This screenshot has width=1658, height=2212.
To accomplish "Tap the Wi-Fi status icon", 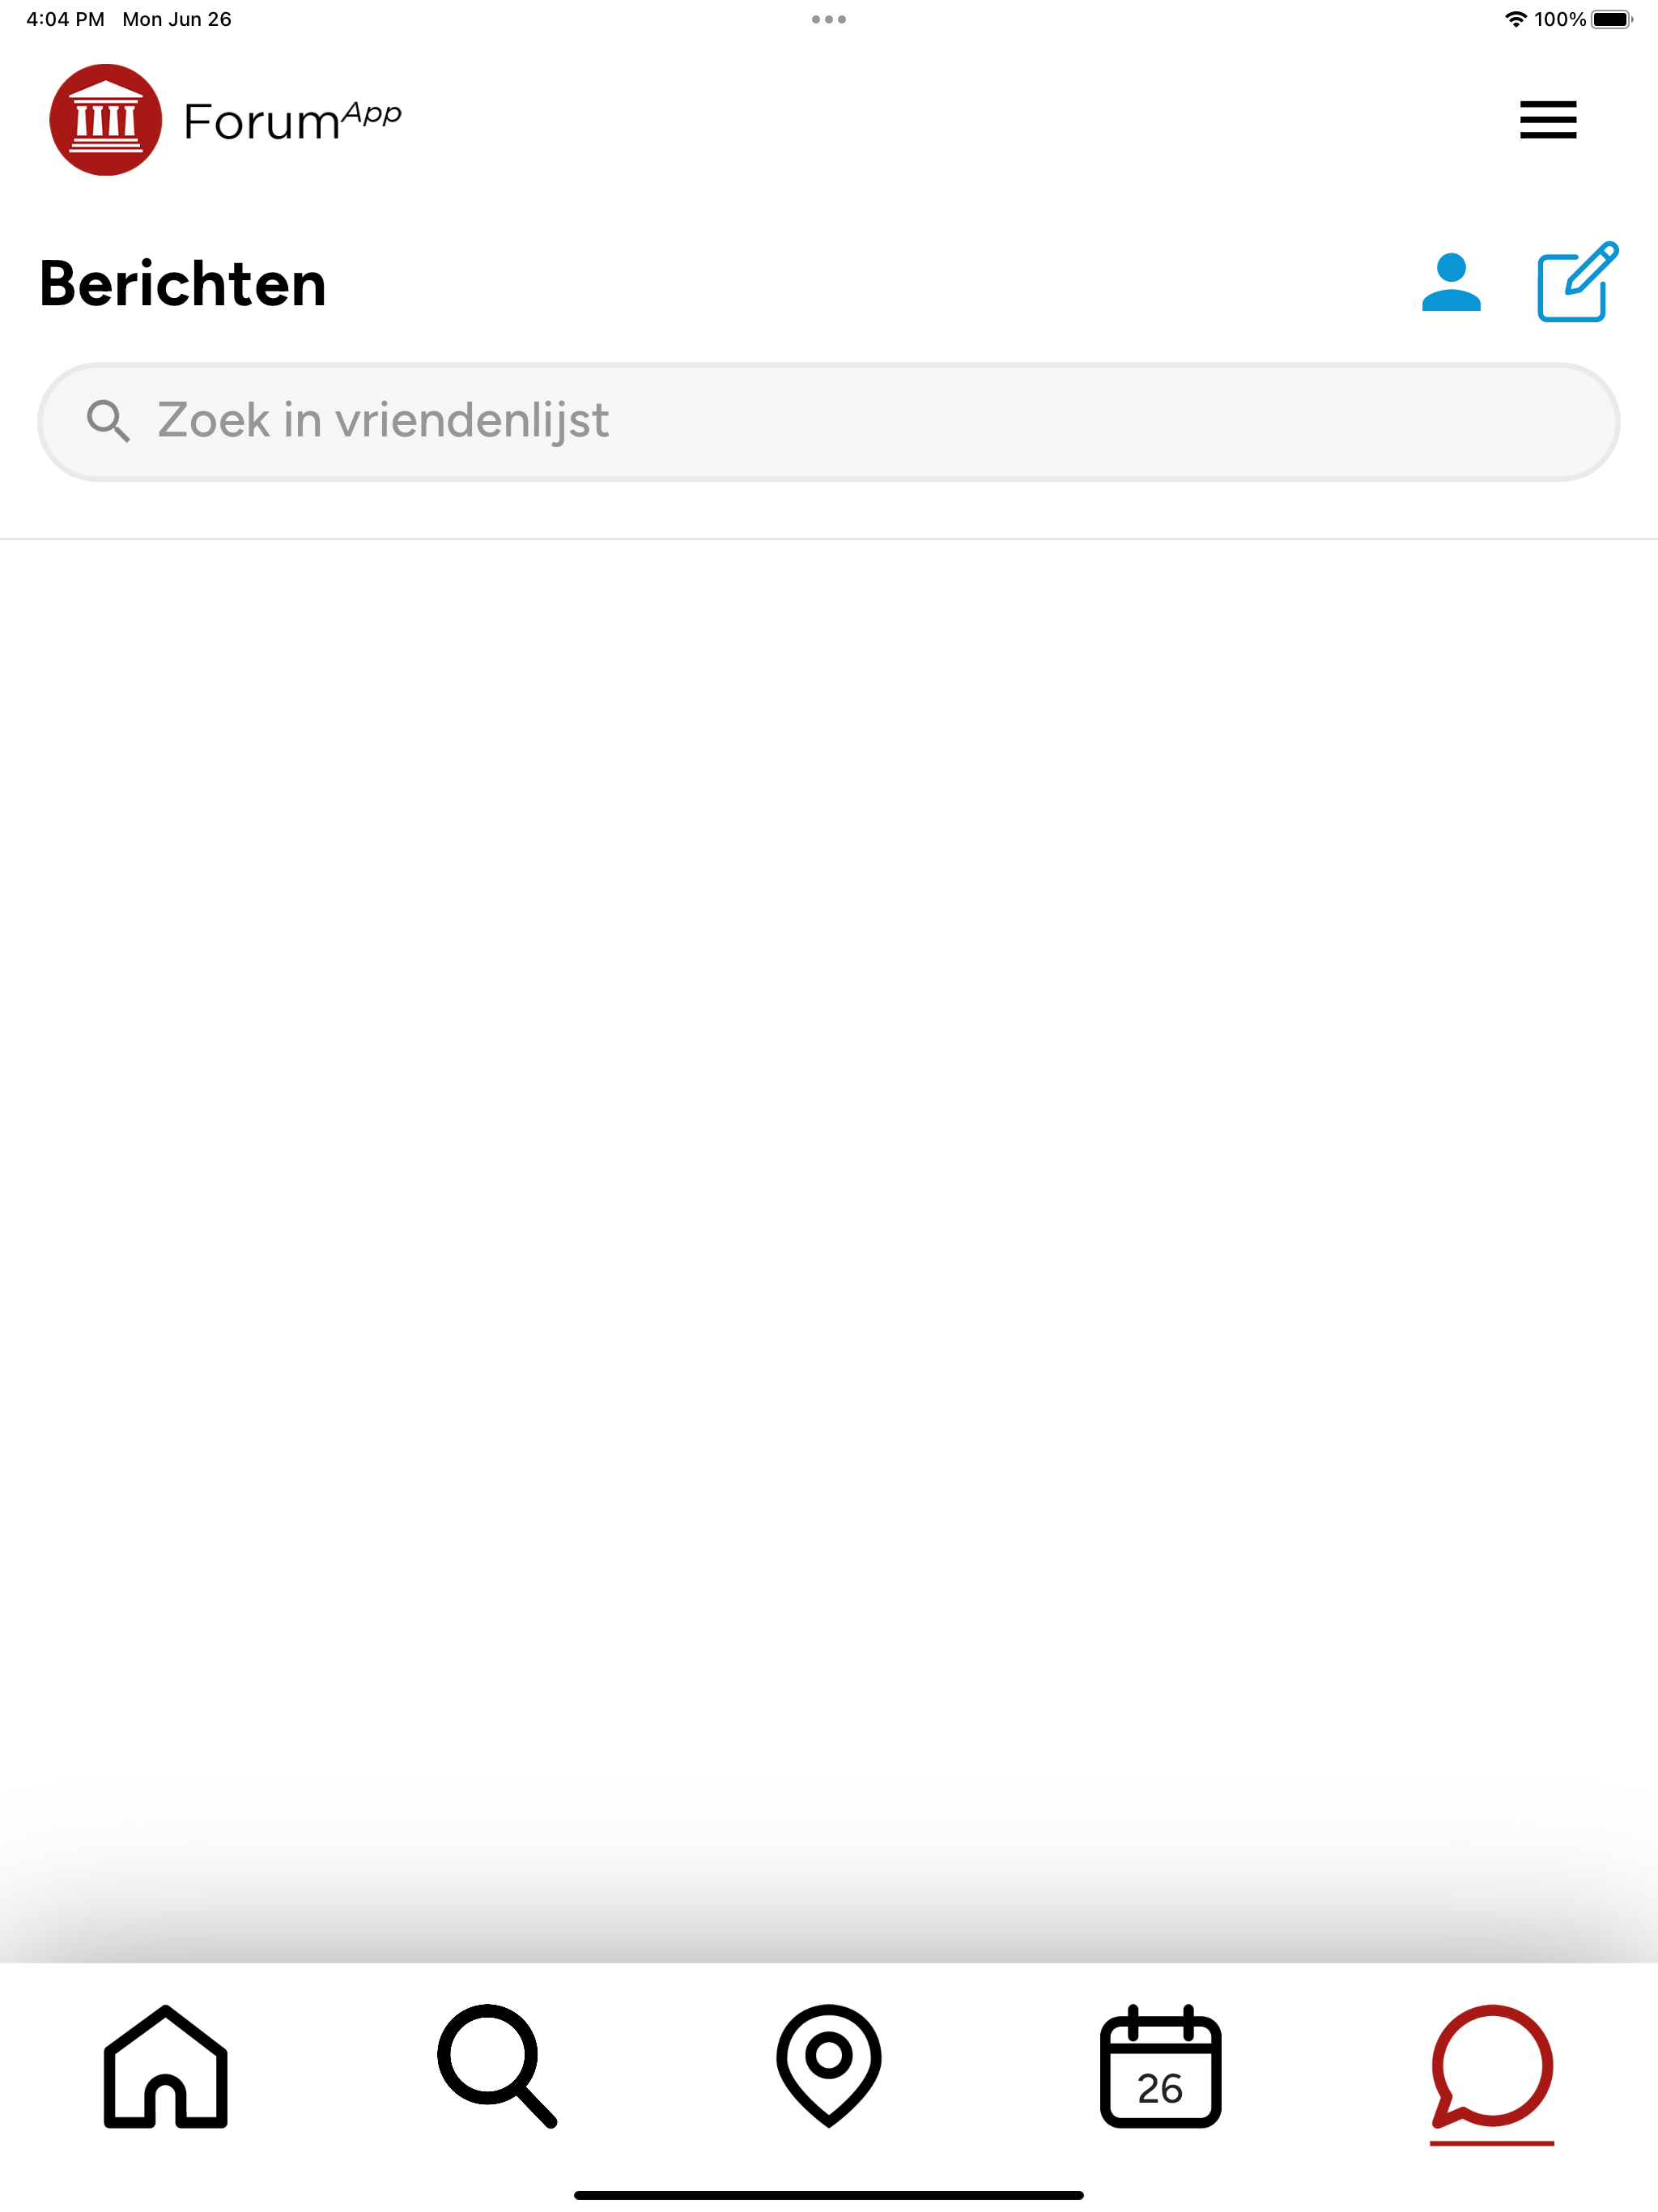I will (1516, 19).
